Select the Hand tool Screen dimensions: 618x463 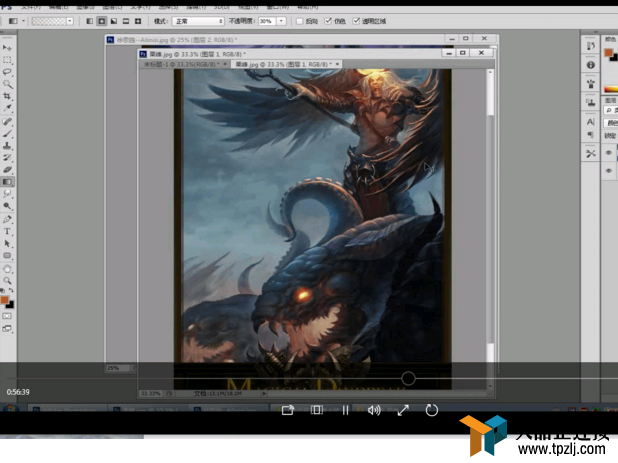coord(7,269)
